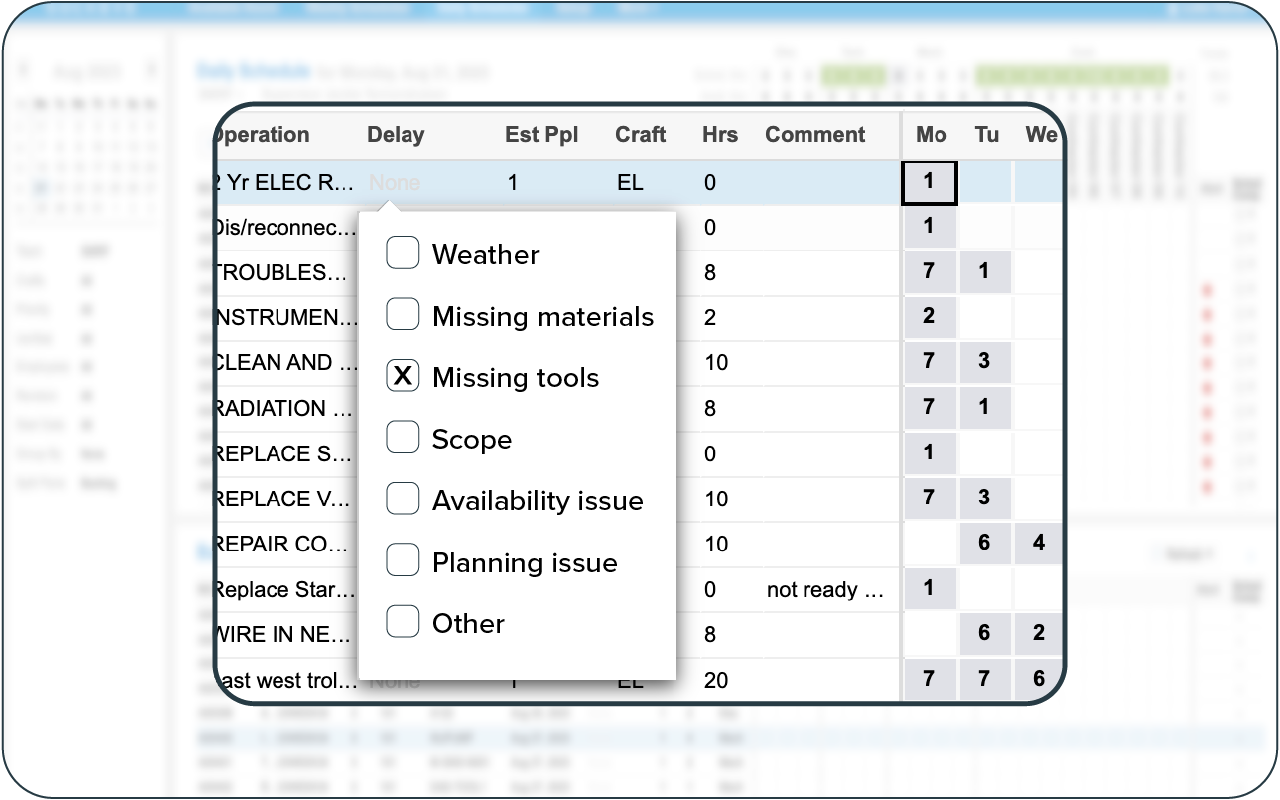Mark Planning issue as a delay reason
1280x800 pixels.
point(403,560)
